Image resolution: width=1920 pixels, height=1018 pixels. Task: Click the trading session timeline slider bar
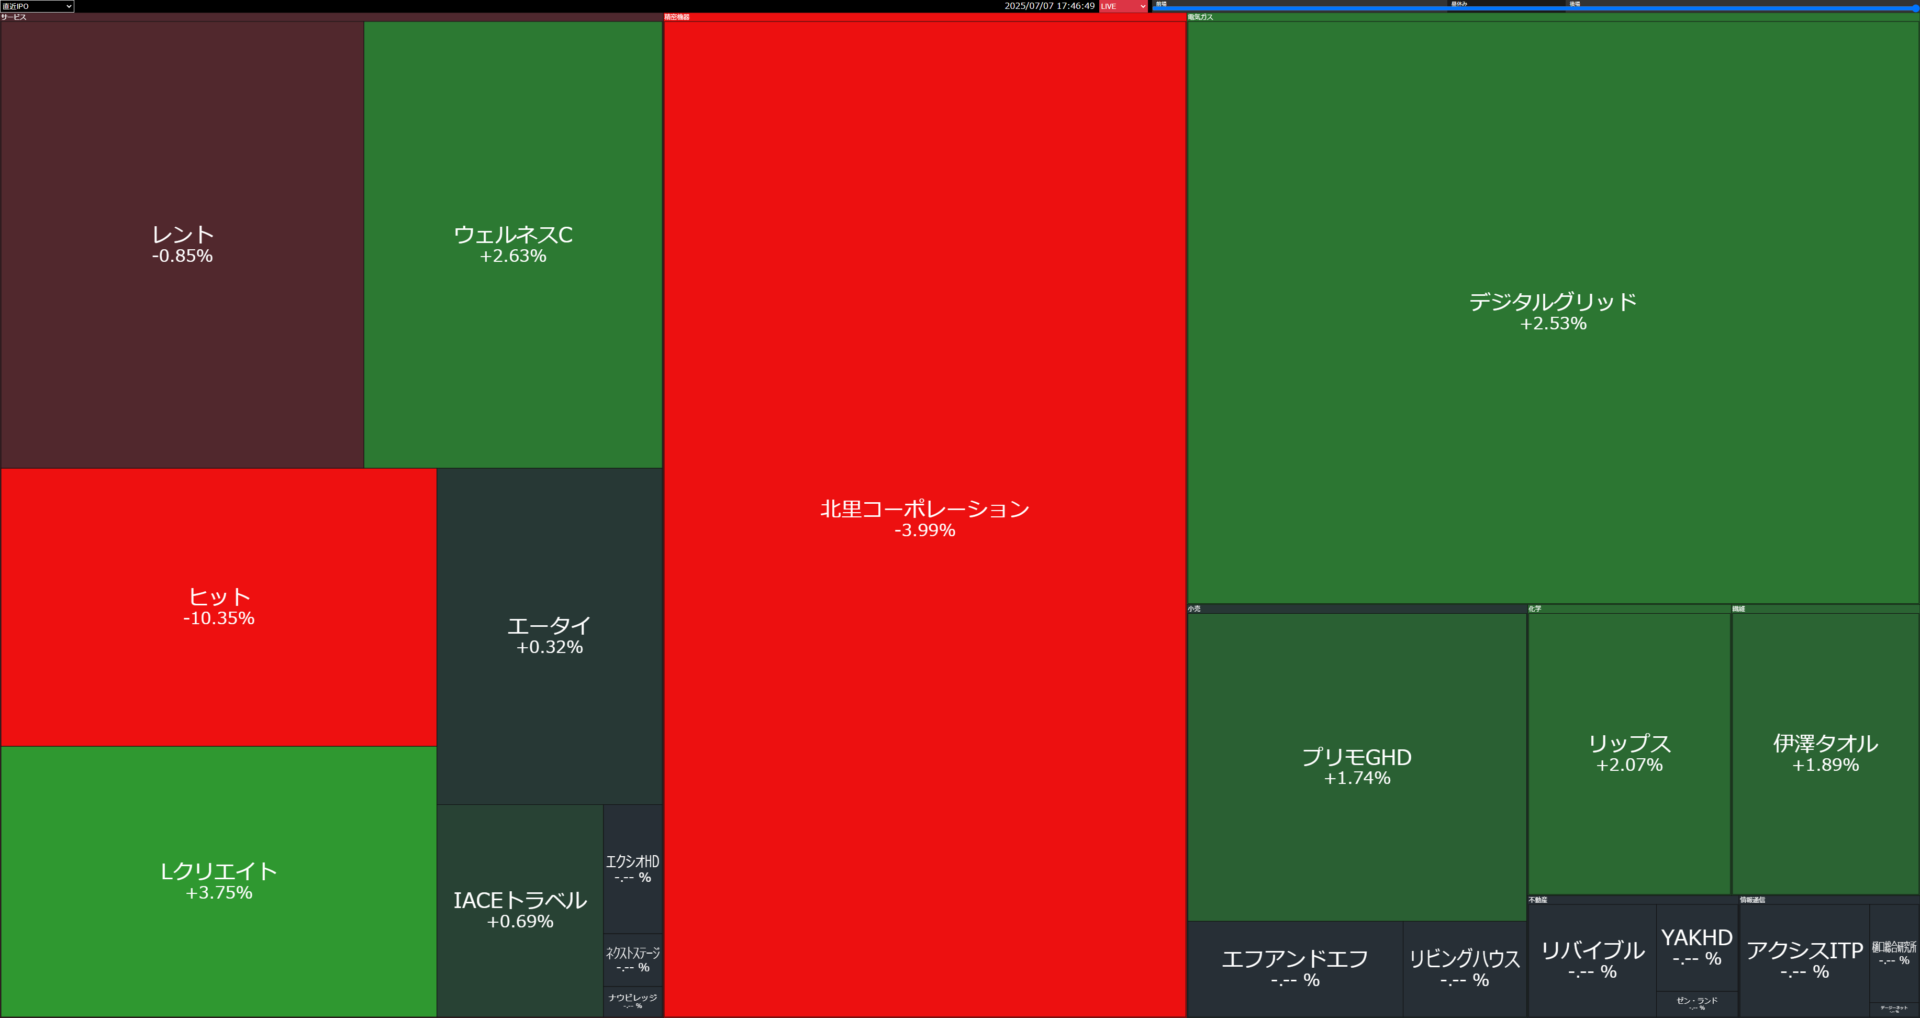coord(1535,9)
